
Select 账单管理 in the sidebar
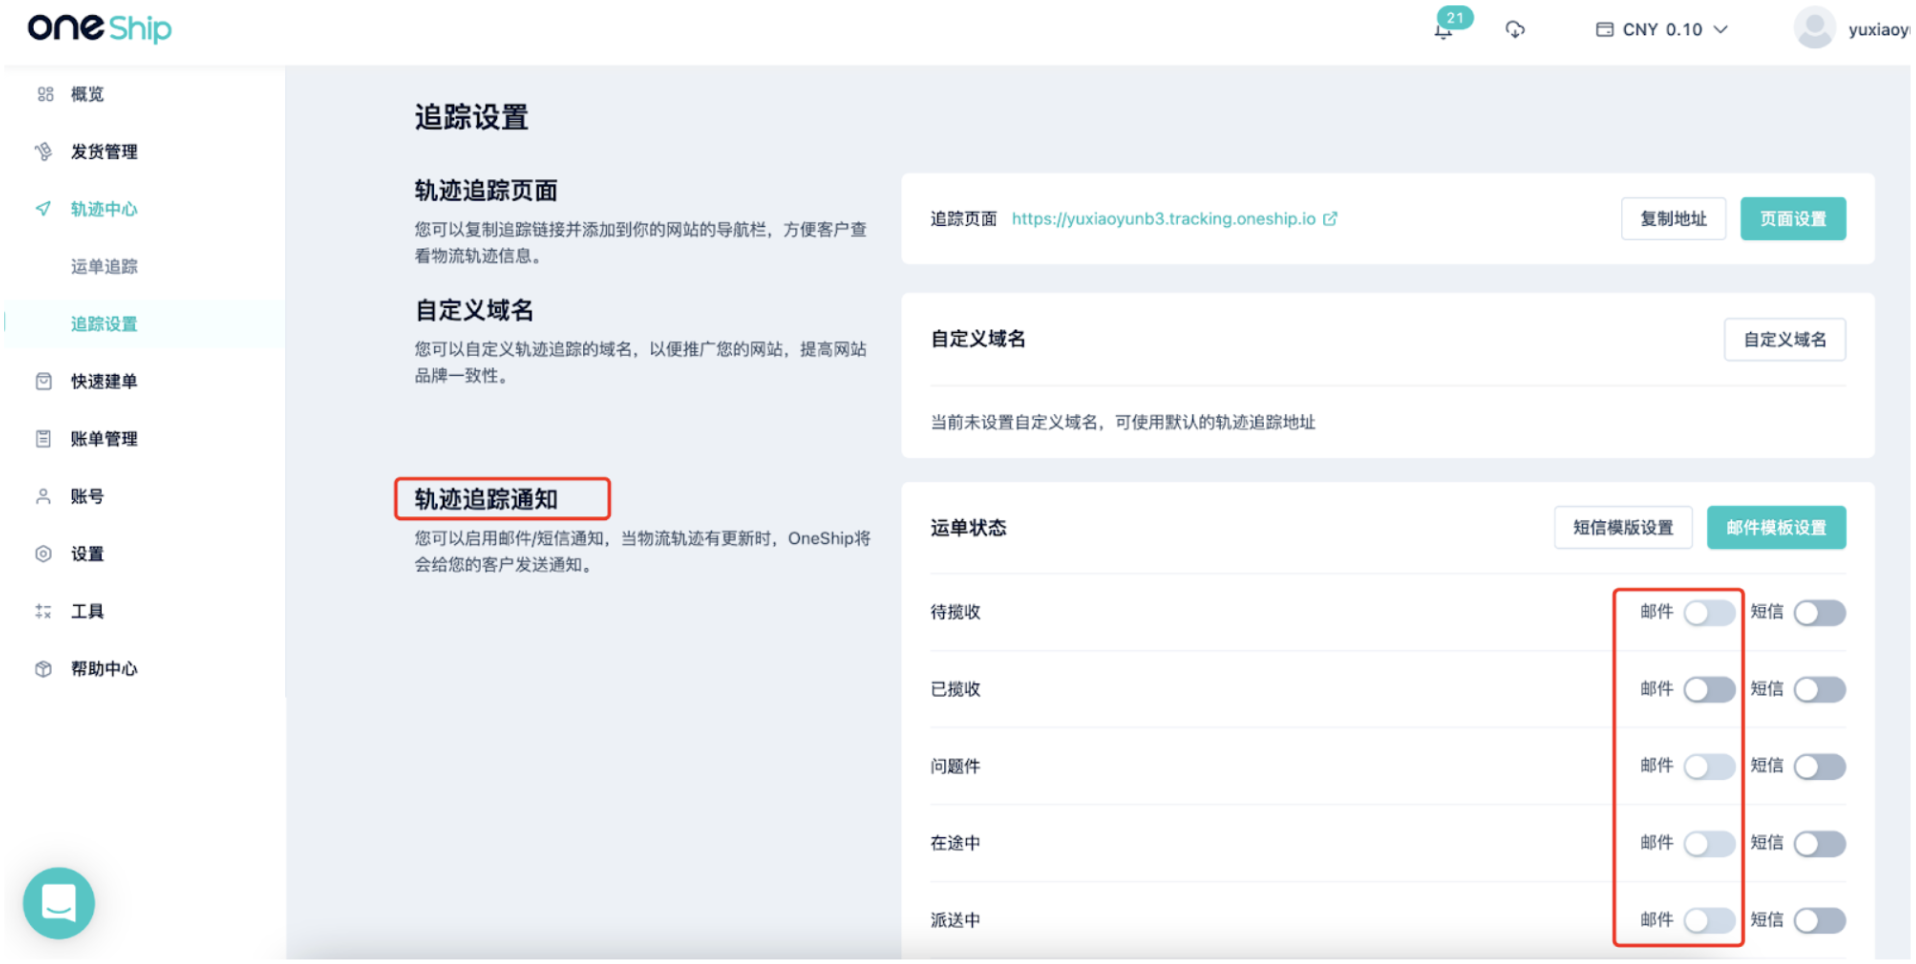click(104, 439)
